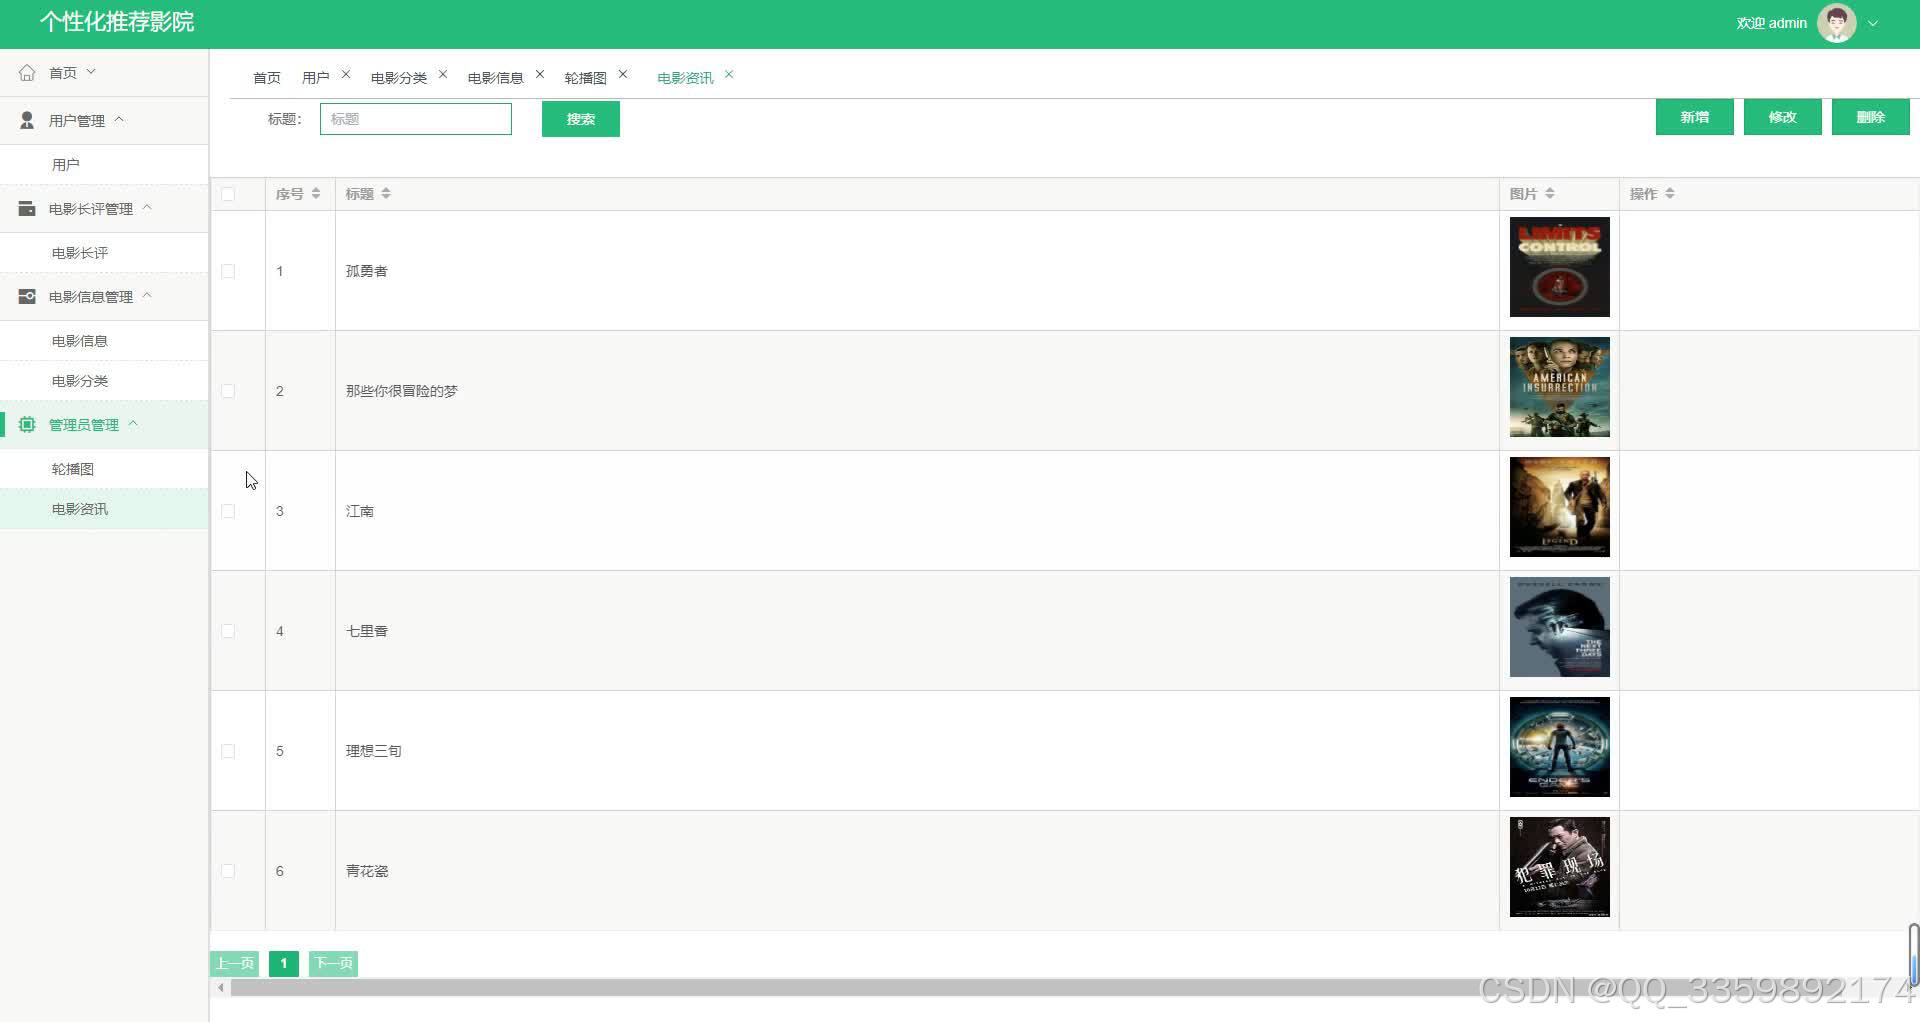Switch to the 轮播图 tab
This screenshot has width=1920, height=1022.
tap(586, 78)
